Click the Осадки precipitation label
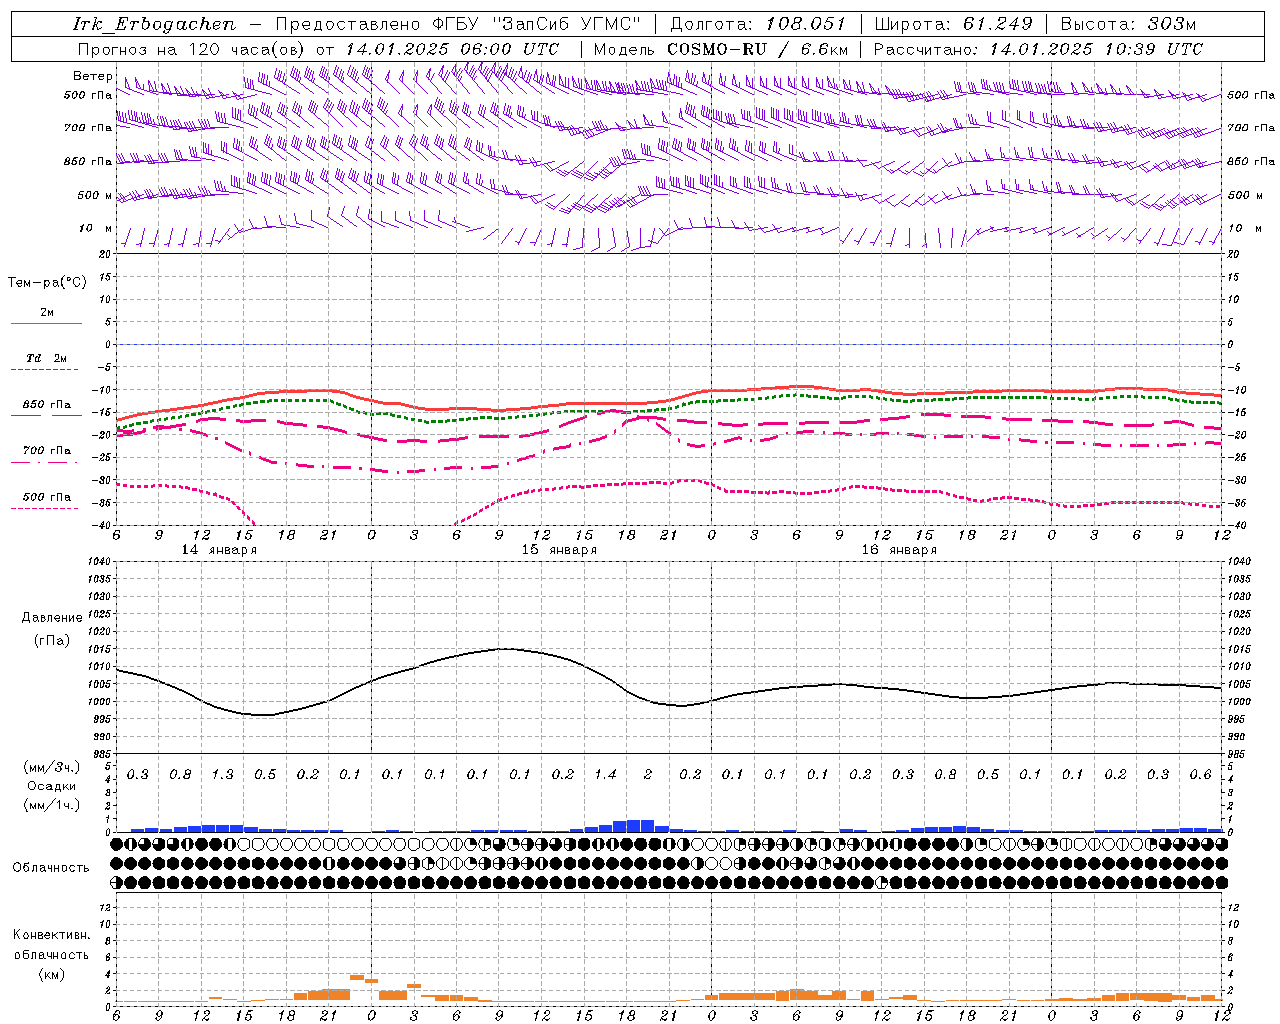Viewport: 1280px width, 1024px height. point(51,786)
